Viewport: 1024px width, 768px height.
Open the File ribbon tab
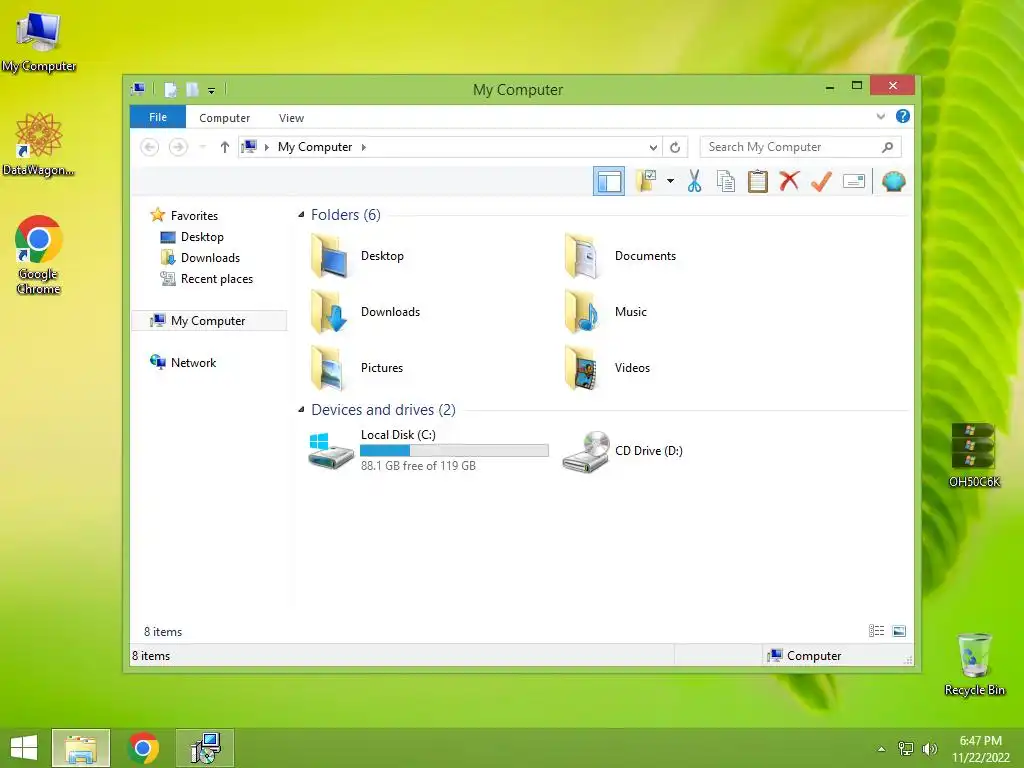coord(158,117)
